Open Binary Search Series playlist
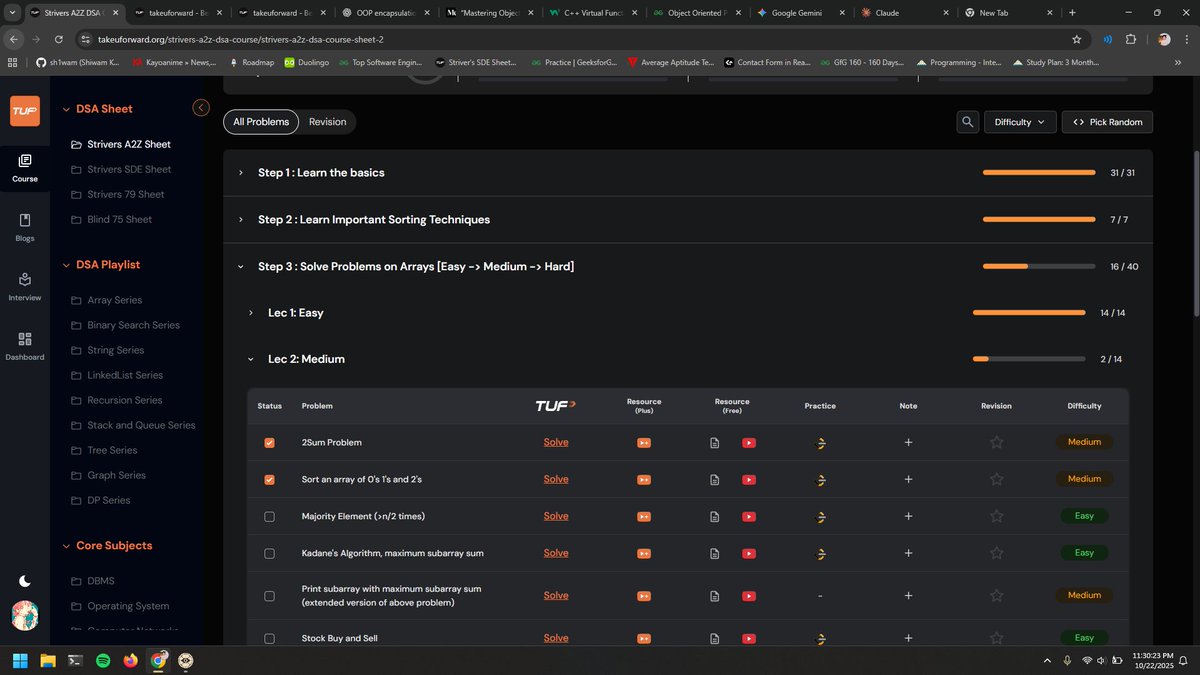The height and width of the screenshot is (675, 1200). point(133,325)
